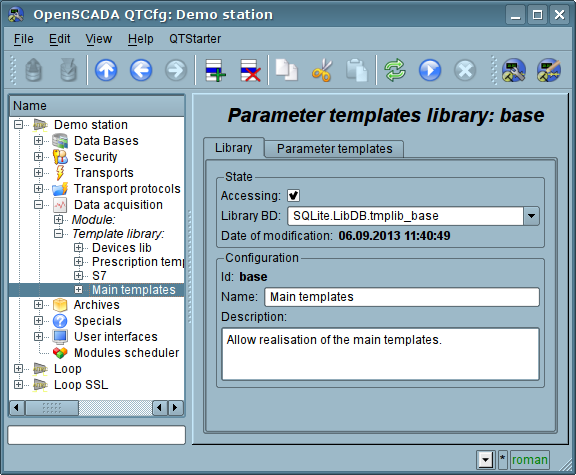Viewport: 576px width, 475px height.
Task: Expand the Transports node
Action: pyautogui.click(x=38, y=173)
